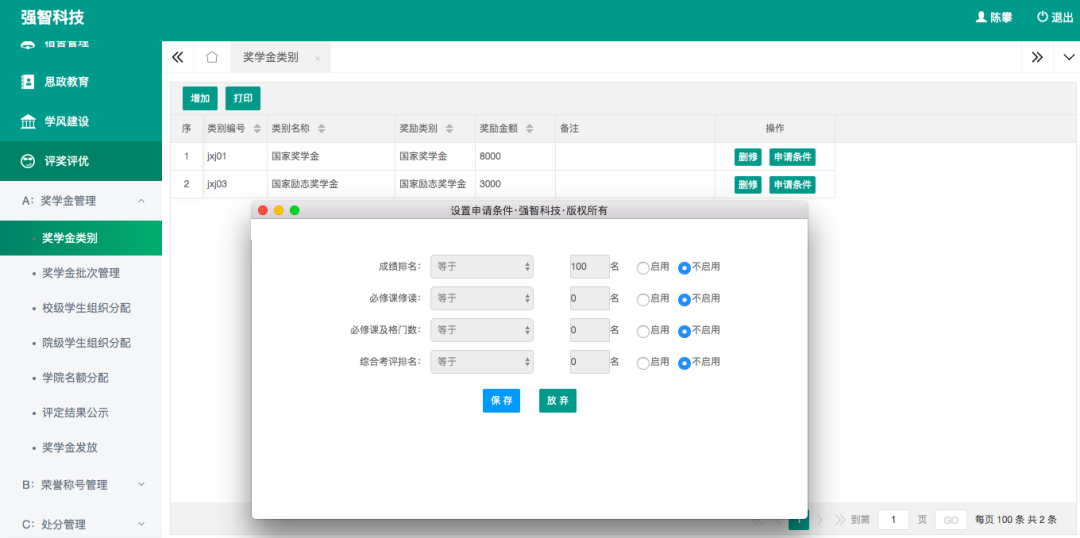Click the 保存 button
This screenshot has width=1080, height=538.
point(501,400)
